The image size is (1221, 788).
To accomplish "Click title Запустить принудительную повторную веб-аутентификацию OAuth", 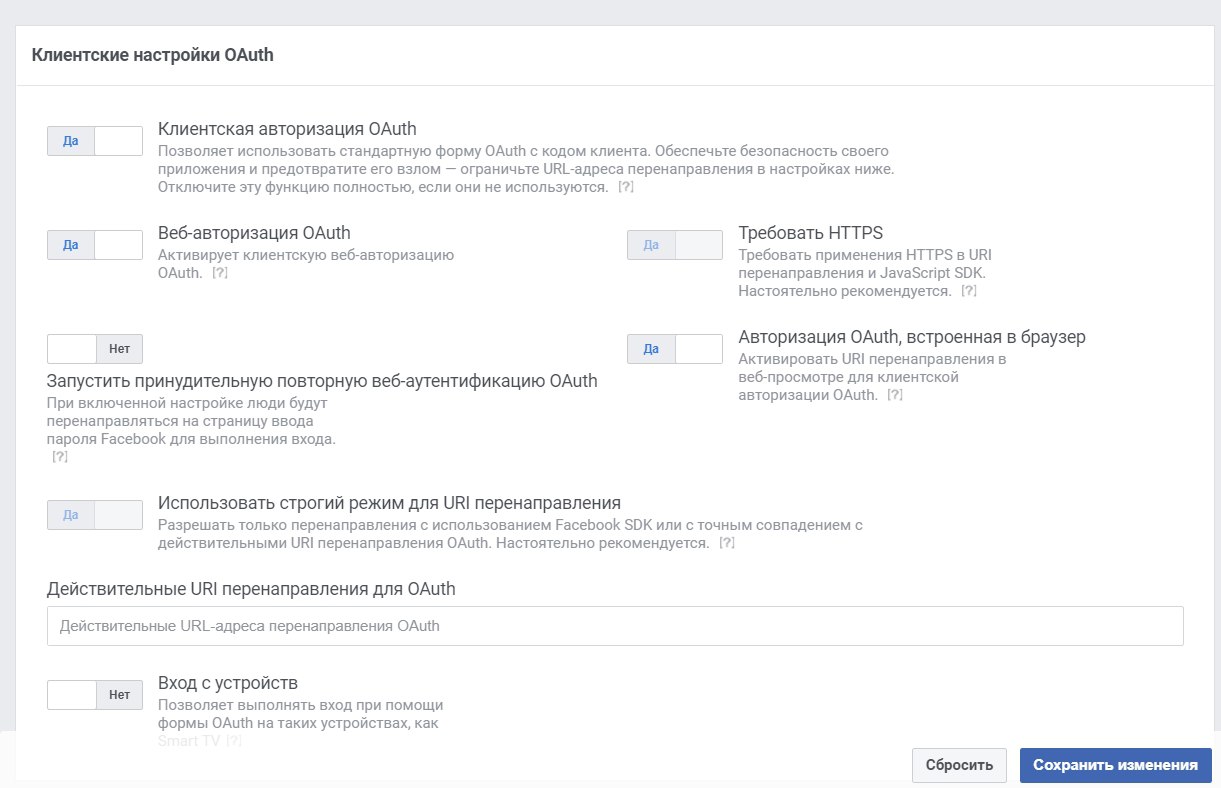I will click(x=322, y=381).
